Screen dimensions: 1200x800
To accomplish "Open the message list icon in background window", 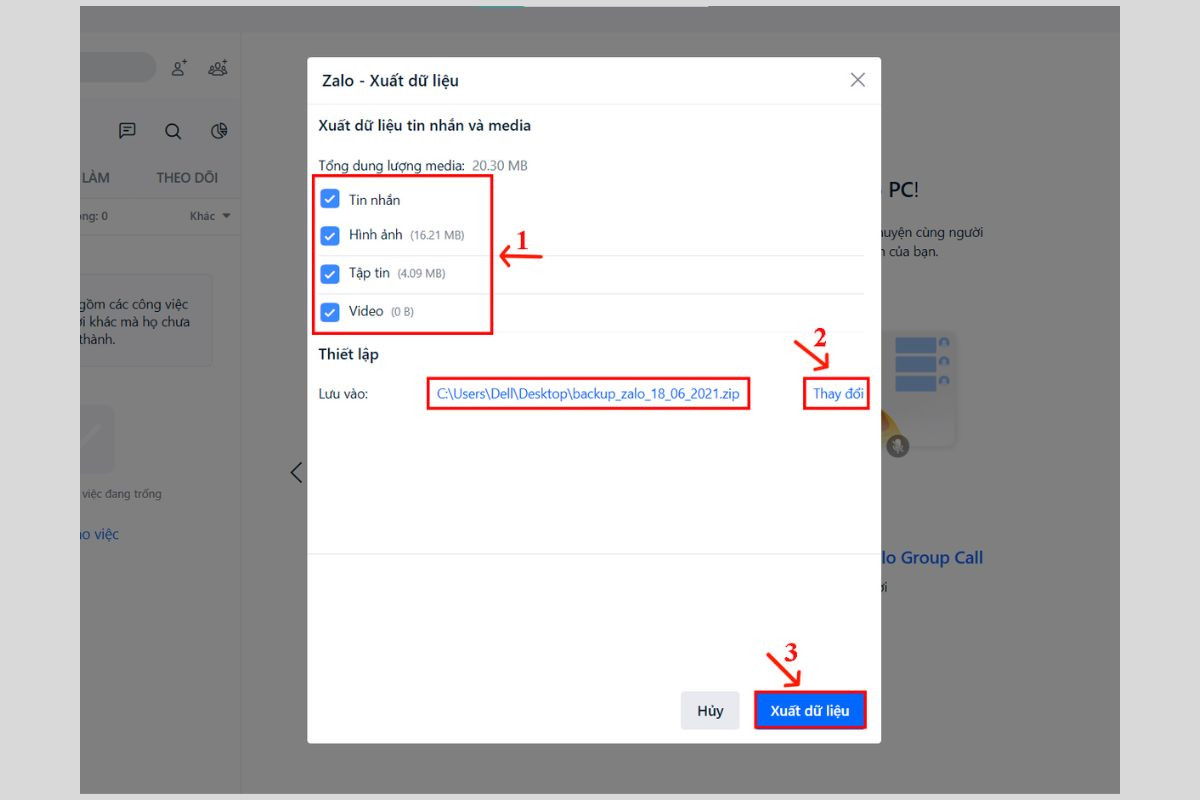I will [x=127, y=131].
